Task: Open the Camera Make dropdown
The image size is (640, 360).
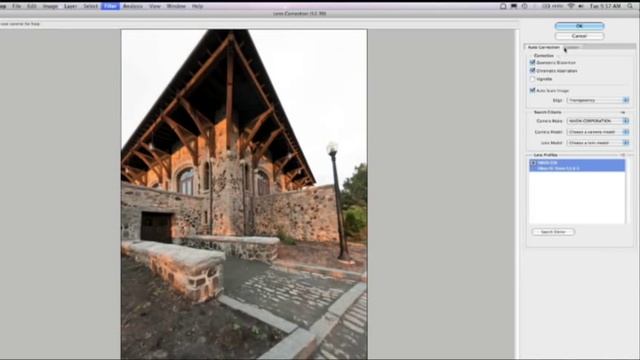Action: click(x=598, y=121)
